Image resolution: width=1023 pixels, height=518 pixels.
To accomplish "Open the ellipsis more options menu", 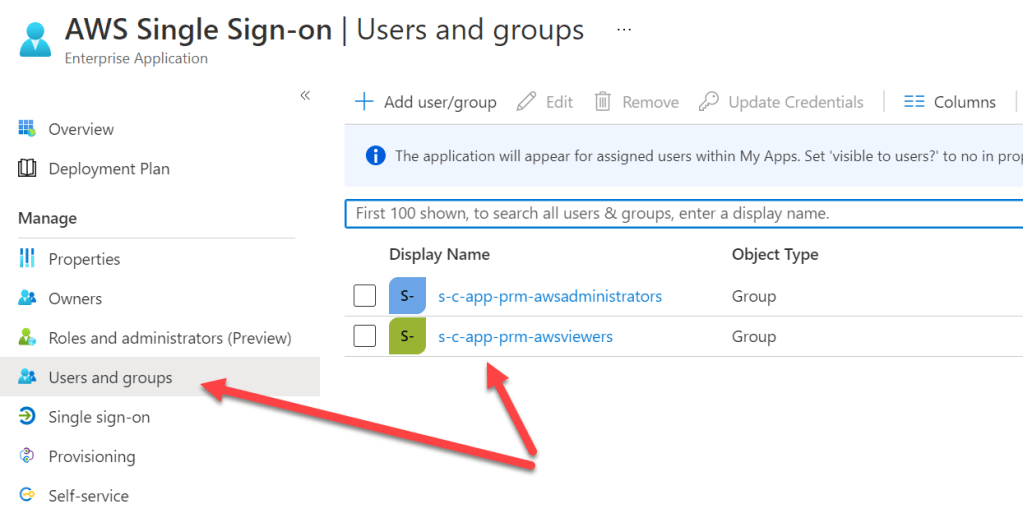I will [624, 30].
